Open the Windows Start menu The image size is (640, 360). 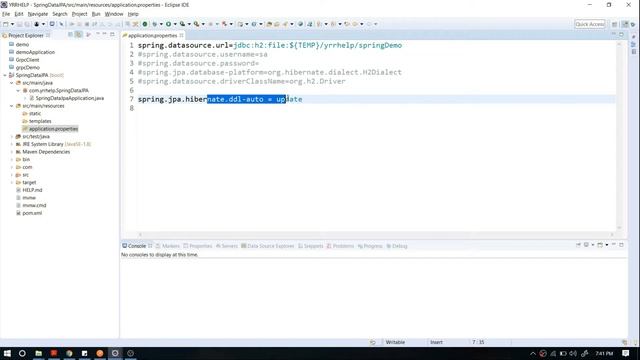7,353
